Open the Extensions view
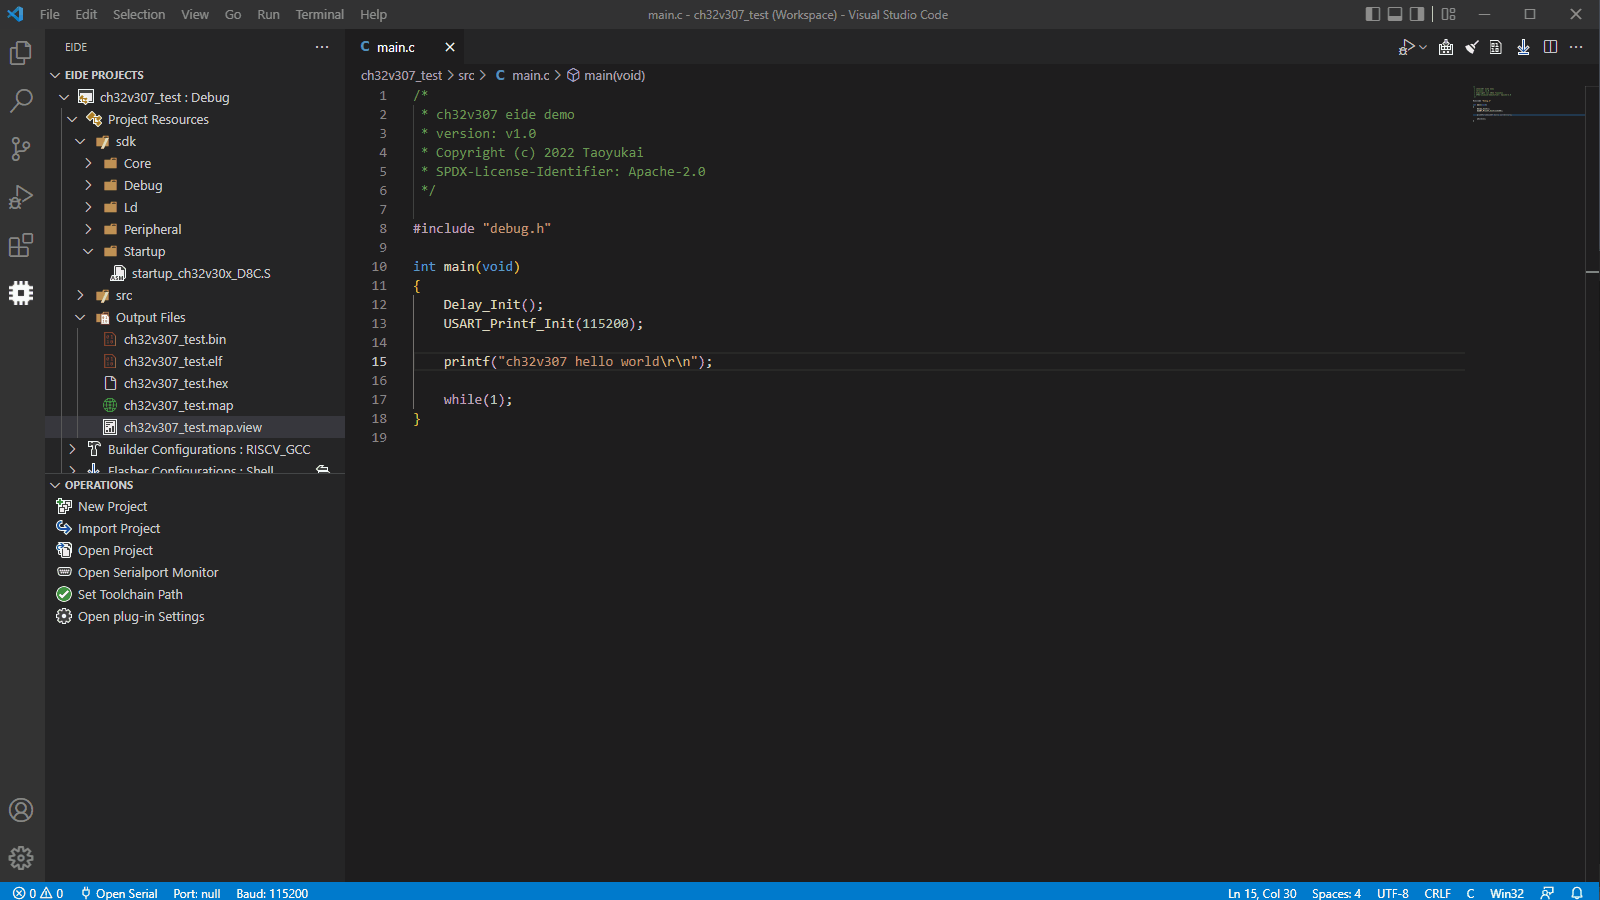 tap(21, 245)
